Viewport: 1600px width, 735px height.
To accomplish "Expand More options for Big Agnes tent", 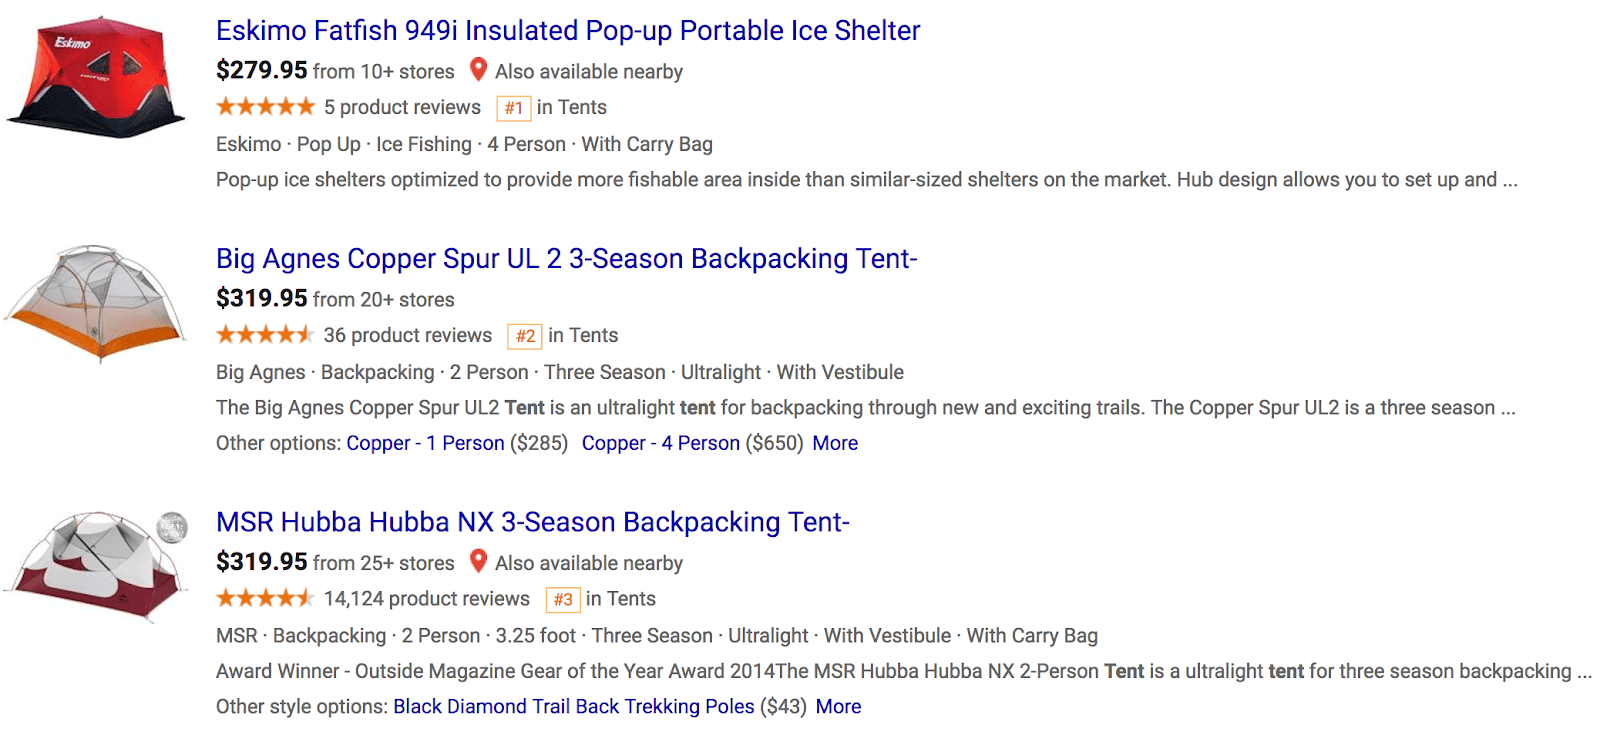I will tap(835, 443).
